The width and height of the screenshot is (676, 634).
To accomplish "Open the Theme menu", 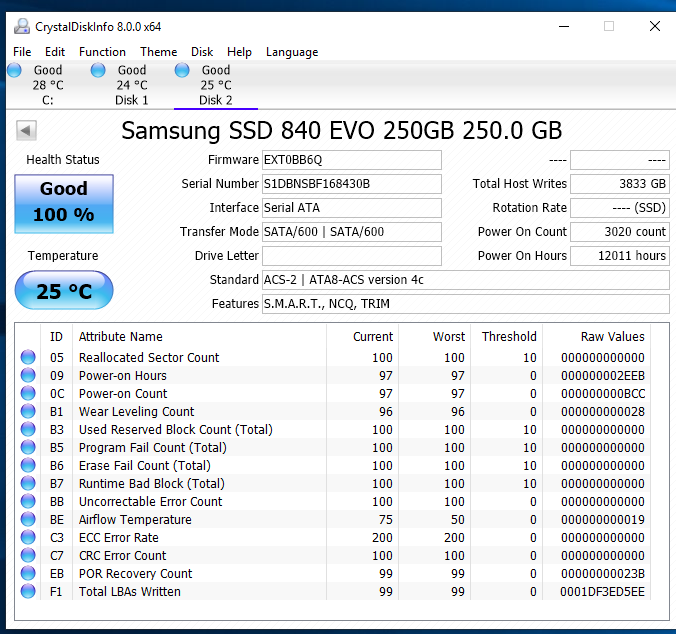I will (158, 52).
